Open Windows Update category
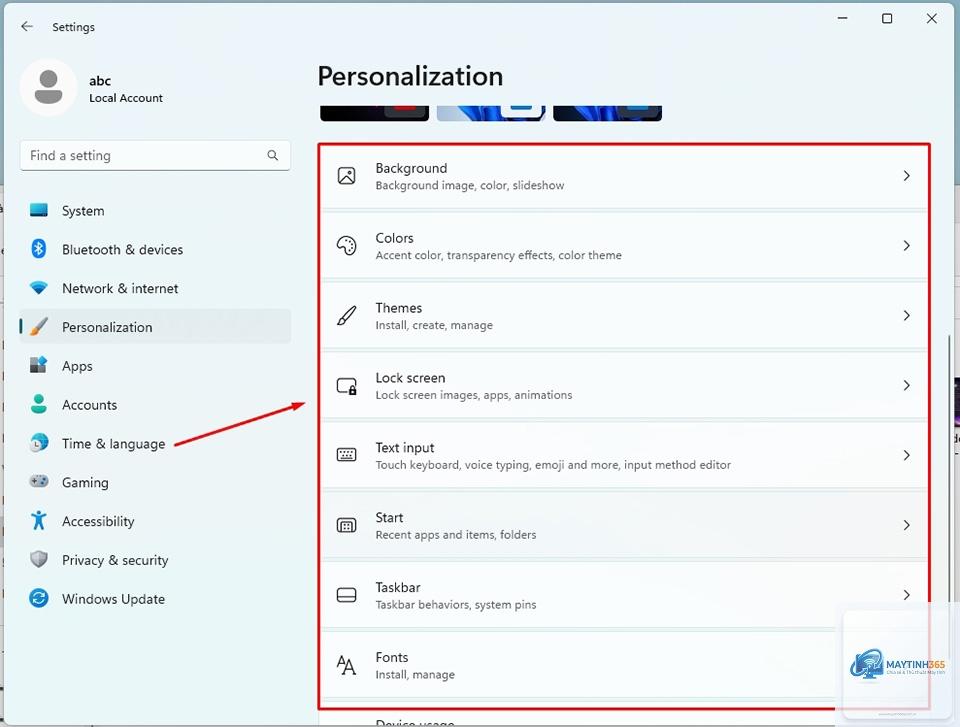Image resolution: width=960 pixels, height=727 pixels. [156, 598]
